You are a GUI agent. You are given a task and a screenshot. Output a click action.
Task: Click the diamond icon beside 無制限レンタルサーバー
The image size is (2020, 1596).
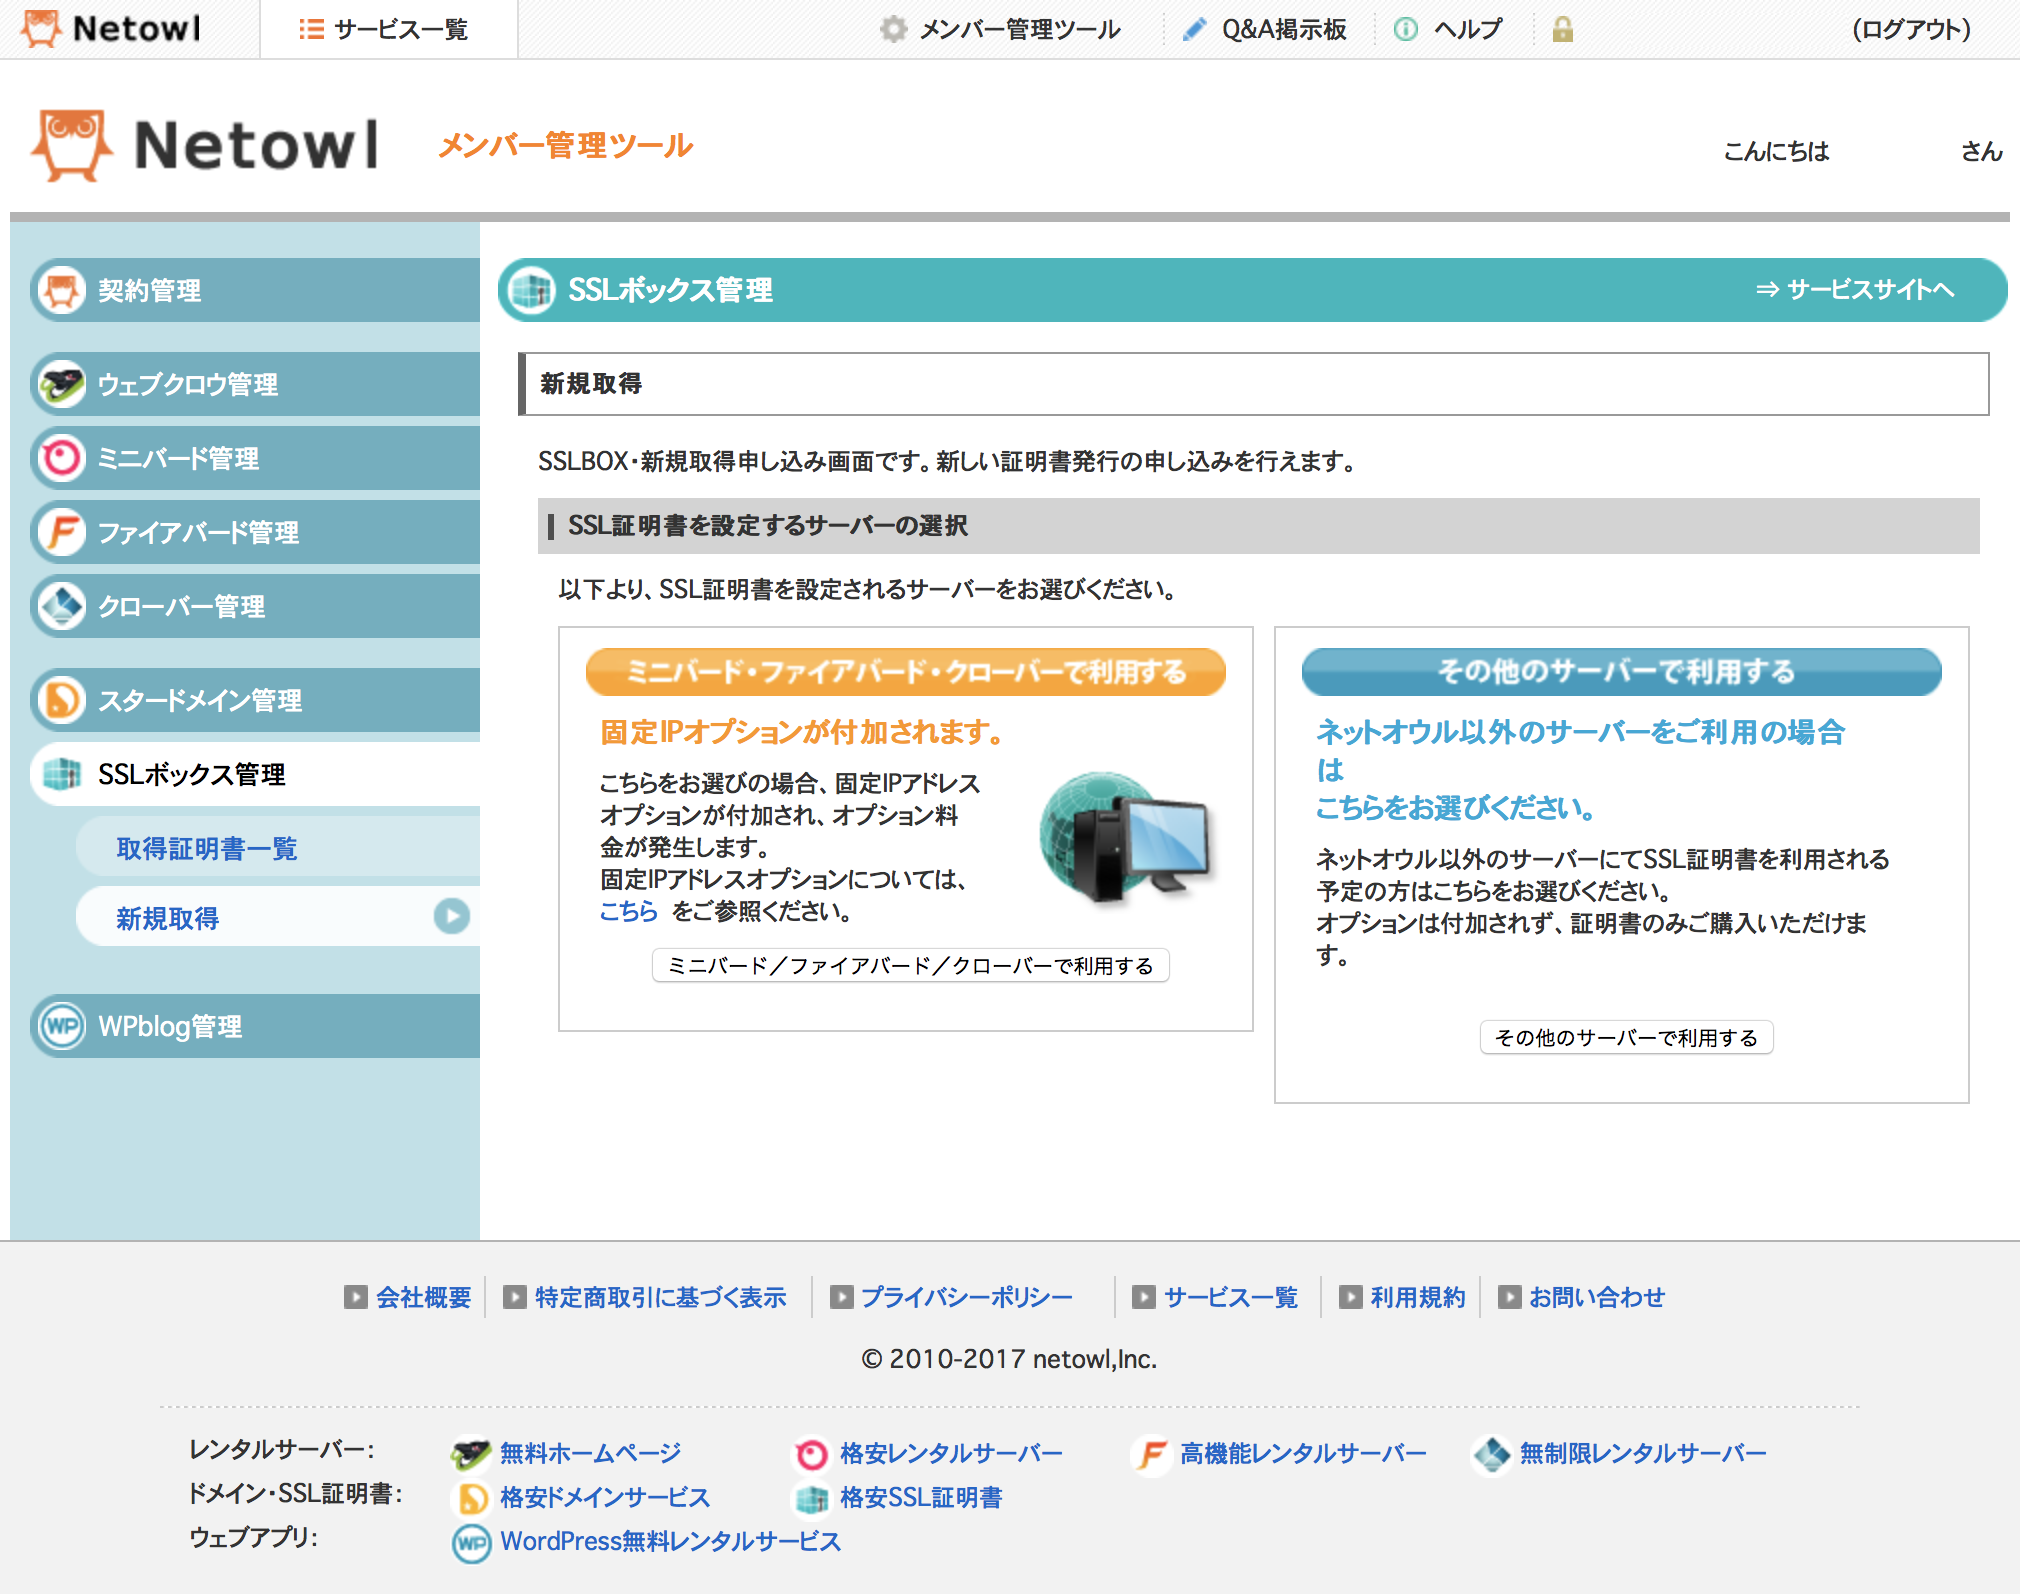tap(1491, 1453)
